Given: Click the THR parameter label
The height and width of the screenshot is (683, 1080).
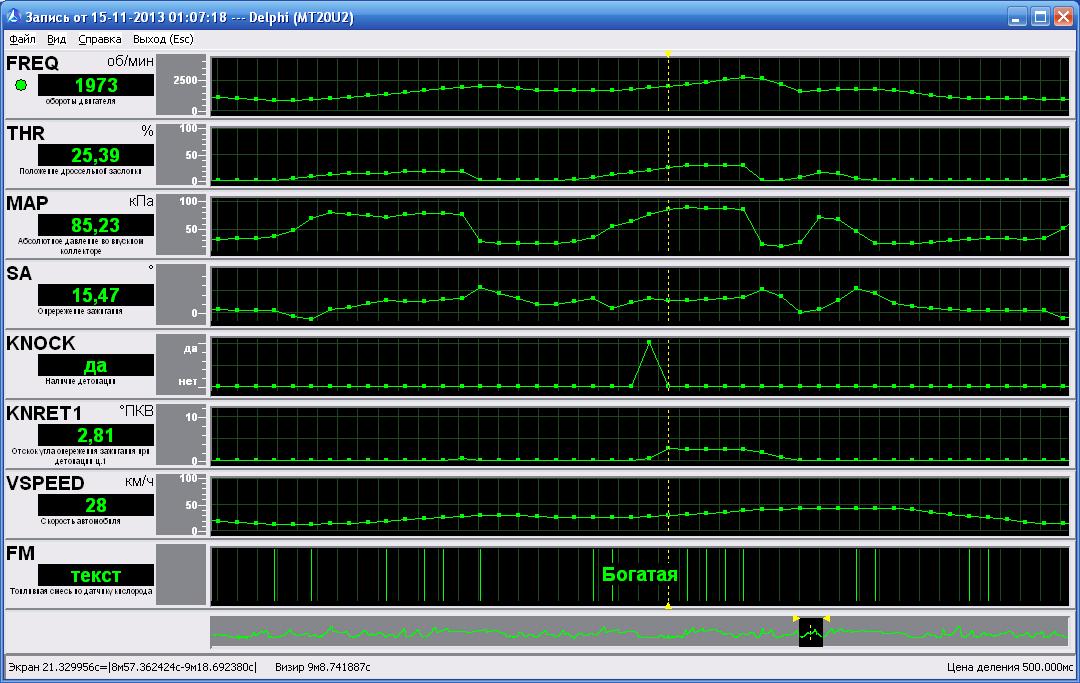Looking at the screenshot, I should 25,134.
